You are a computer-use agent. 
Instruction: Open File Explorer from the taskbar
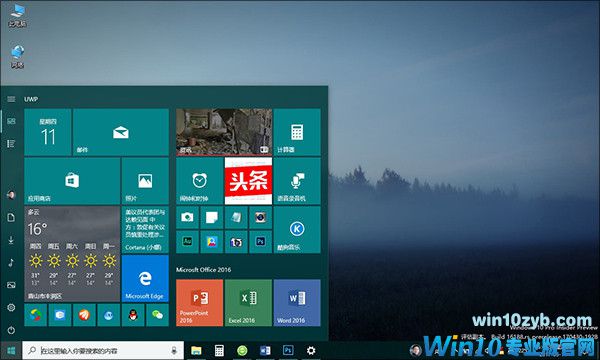pos(196,350)
